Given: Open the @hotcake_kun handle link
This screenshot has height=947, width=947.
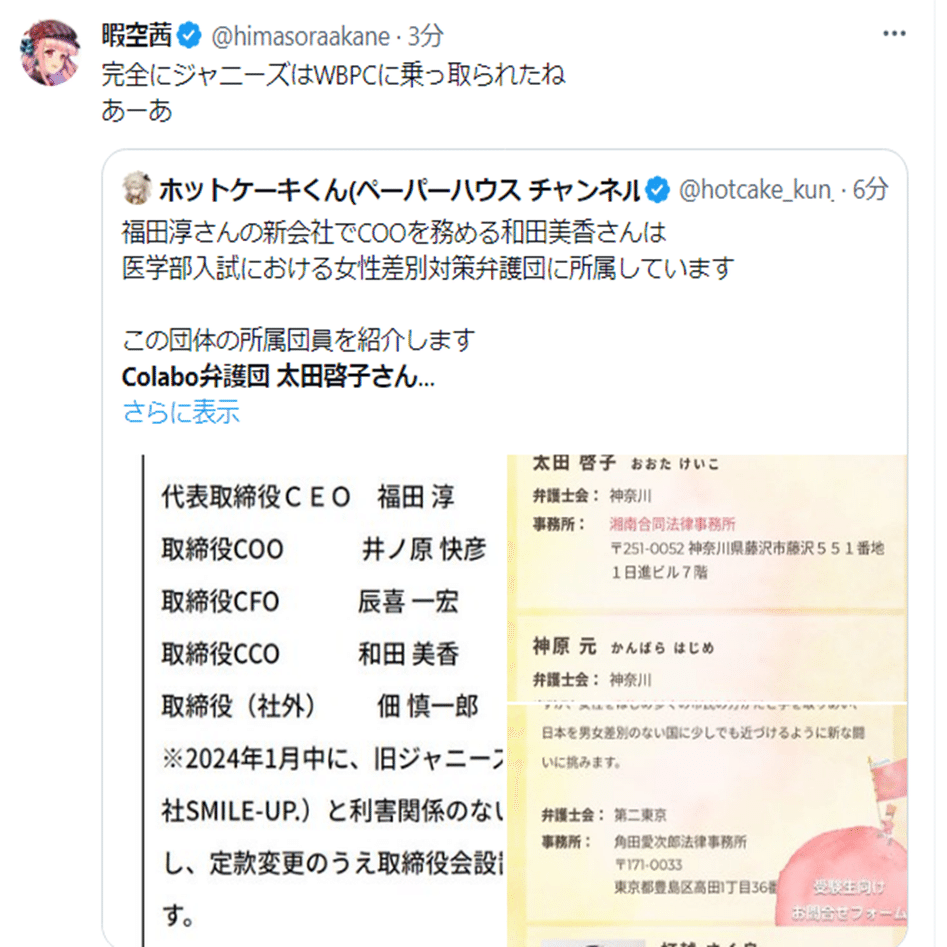Looking at the screenshot, I should coord(756,191).
